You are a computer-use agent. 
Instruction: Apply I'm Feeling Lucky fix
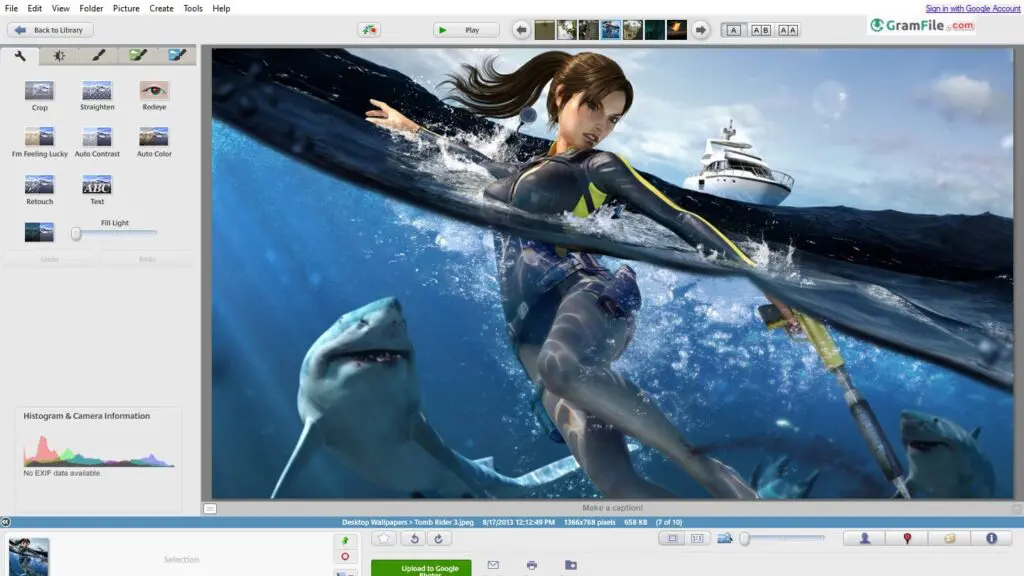39,142
